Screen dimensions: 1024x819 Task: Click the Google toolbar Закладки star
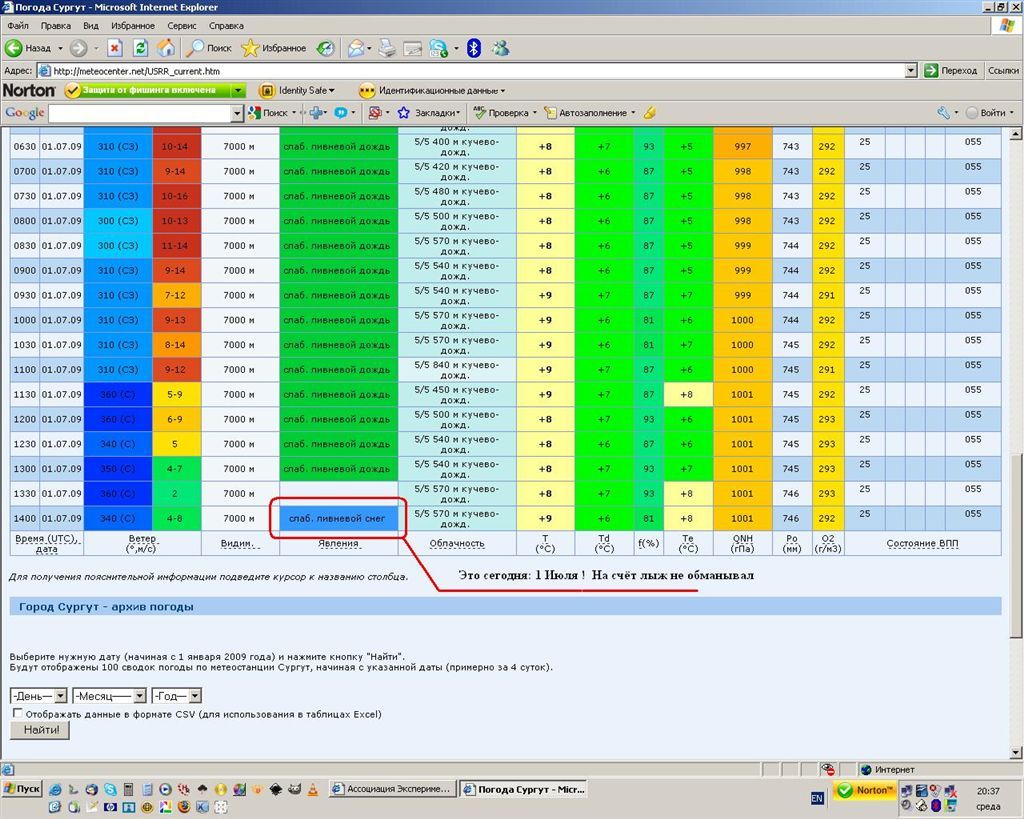404,113
